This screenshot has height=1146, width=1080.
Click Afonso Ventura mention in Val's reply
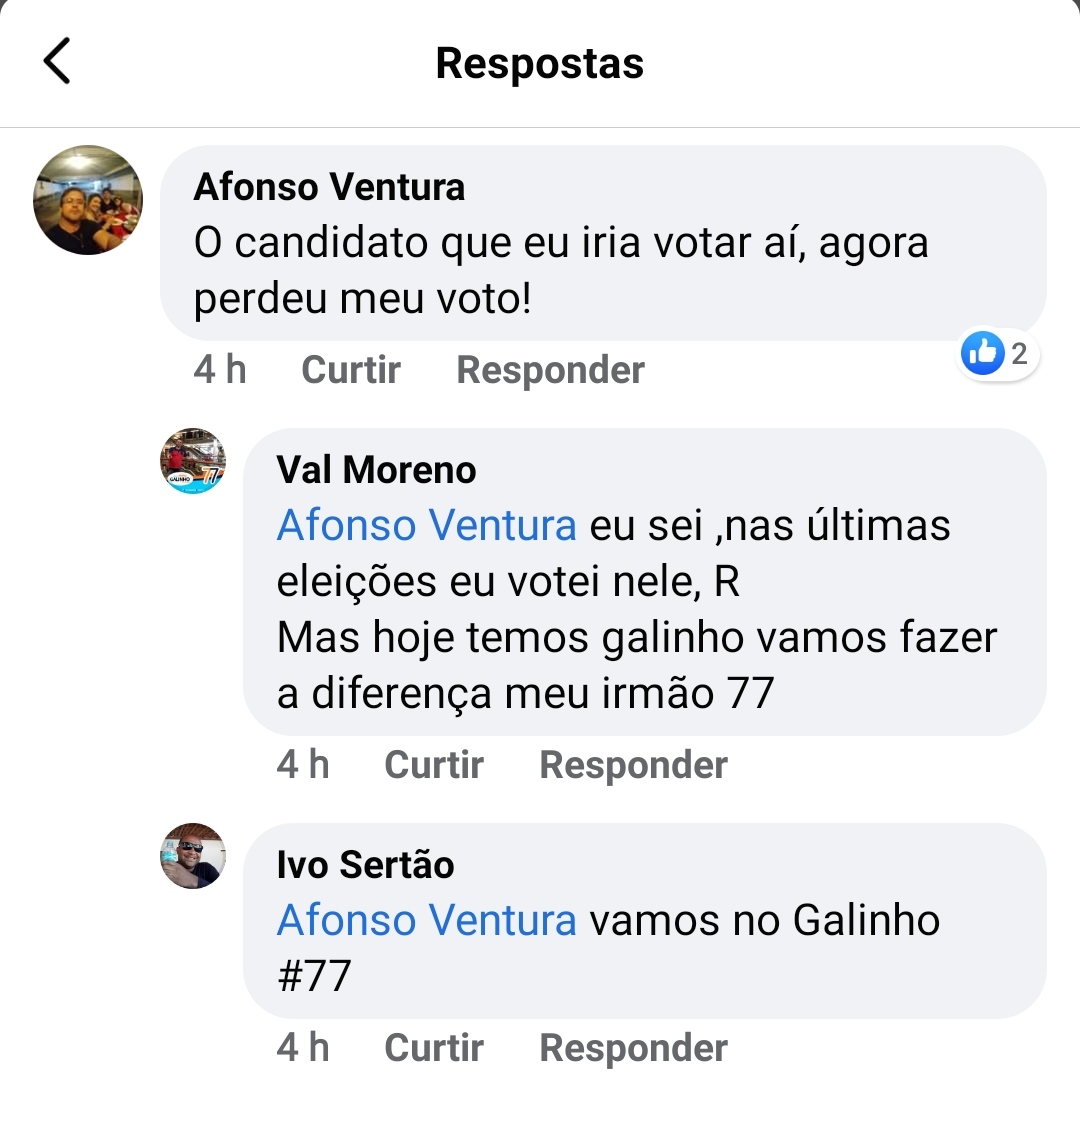coord(427,526)
